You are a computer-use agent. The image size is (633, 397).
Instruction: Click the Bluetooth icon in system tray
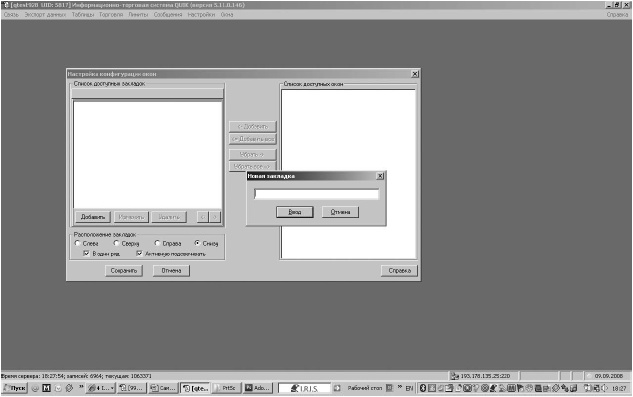423,388
